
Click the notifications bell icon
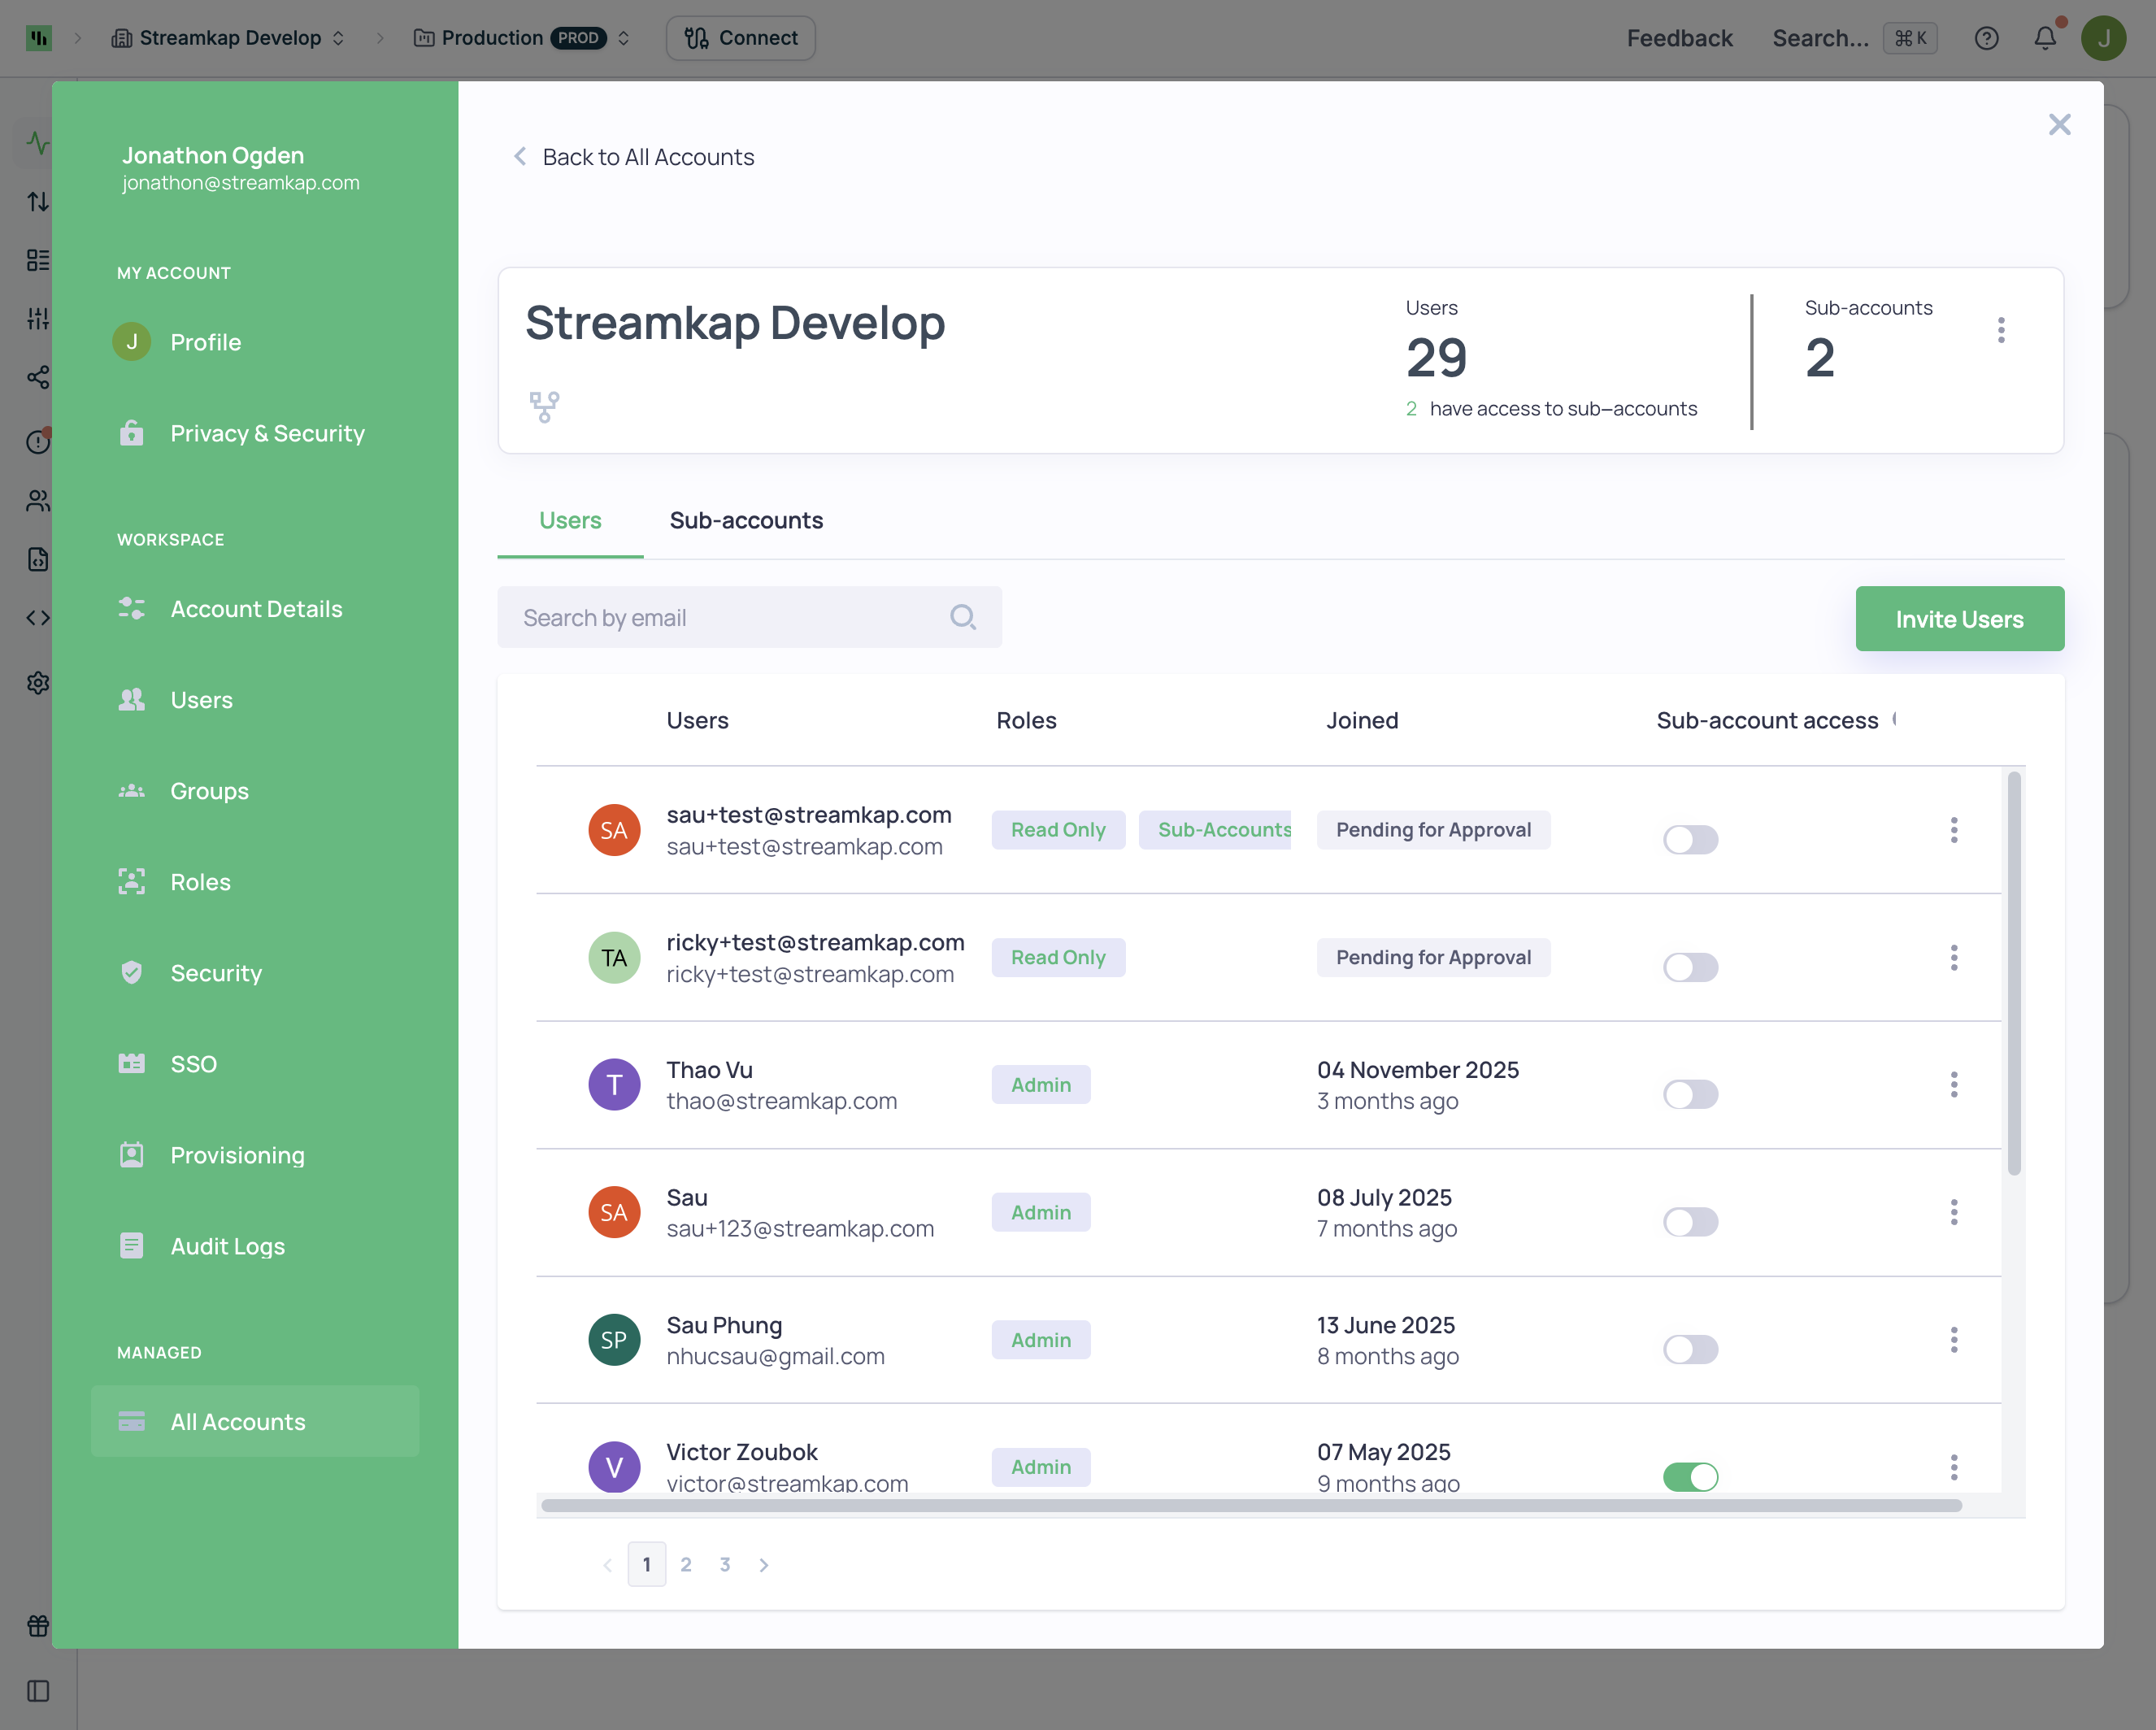tap(2045, 38)
